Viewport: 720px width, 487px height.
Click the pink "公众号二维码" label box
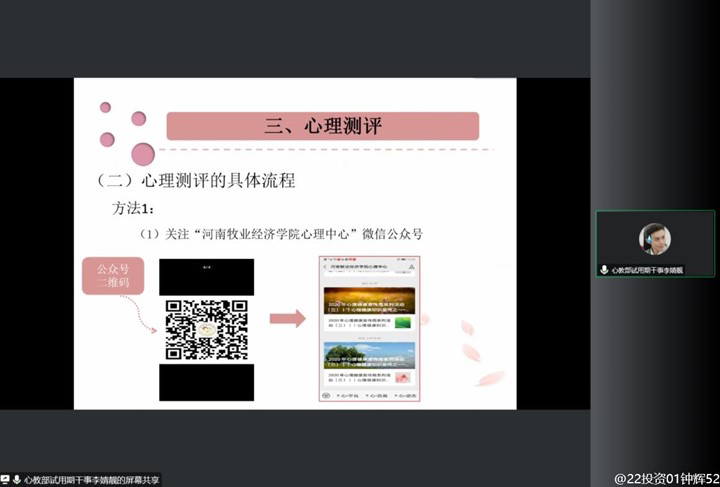coord(113,276)
